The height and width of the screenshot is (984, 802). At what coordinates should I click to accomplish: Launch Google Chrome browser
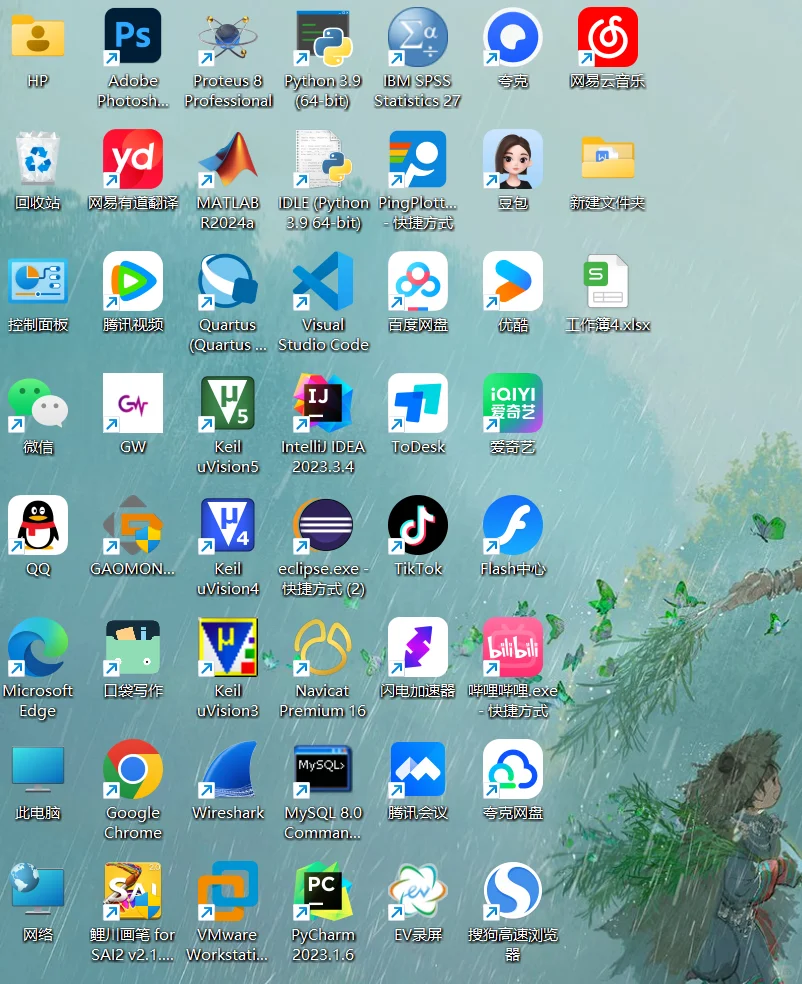point(132,769)
